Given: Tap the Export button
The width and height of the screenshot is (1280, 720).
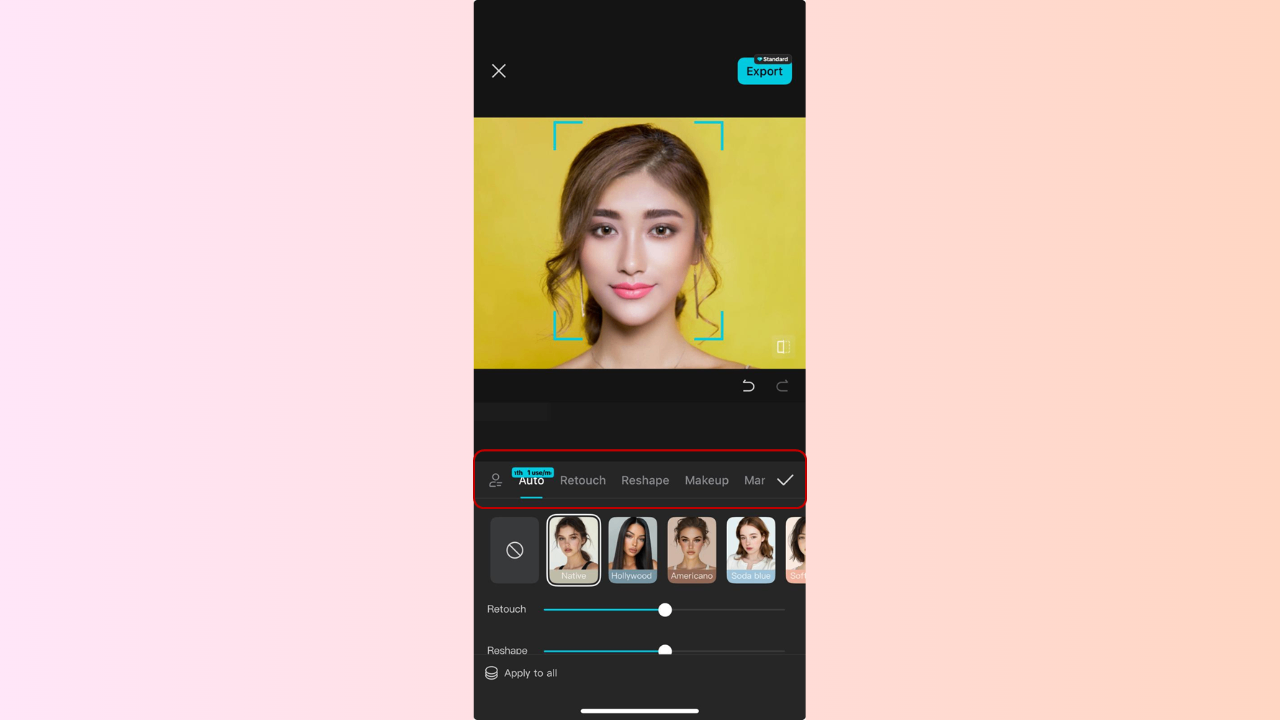Looking at the screenshot, I should click(764, 71).
